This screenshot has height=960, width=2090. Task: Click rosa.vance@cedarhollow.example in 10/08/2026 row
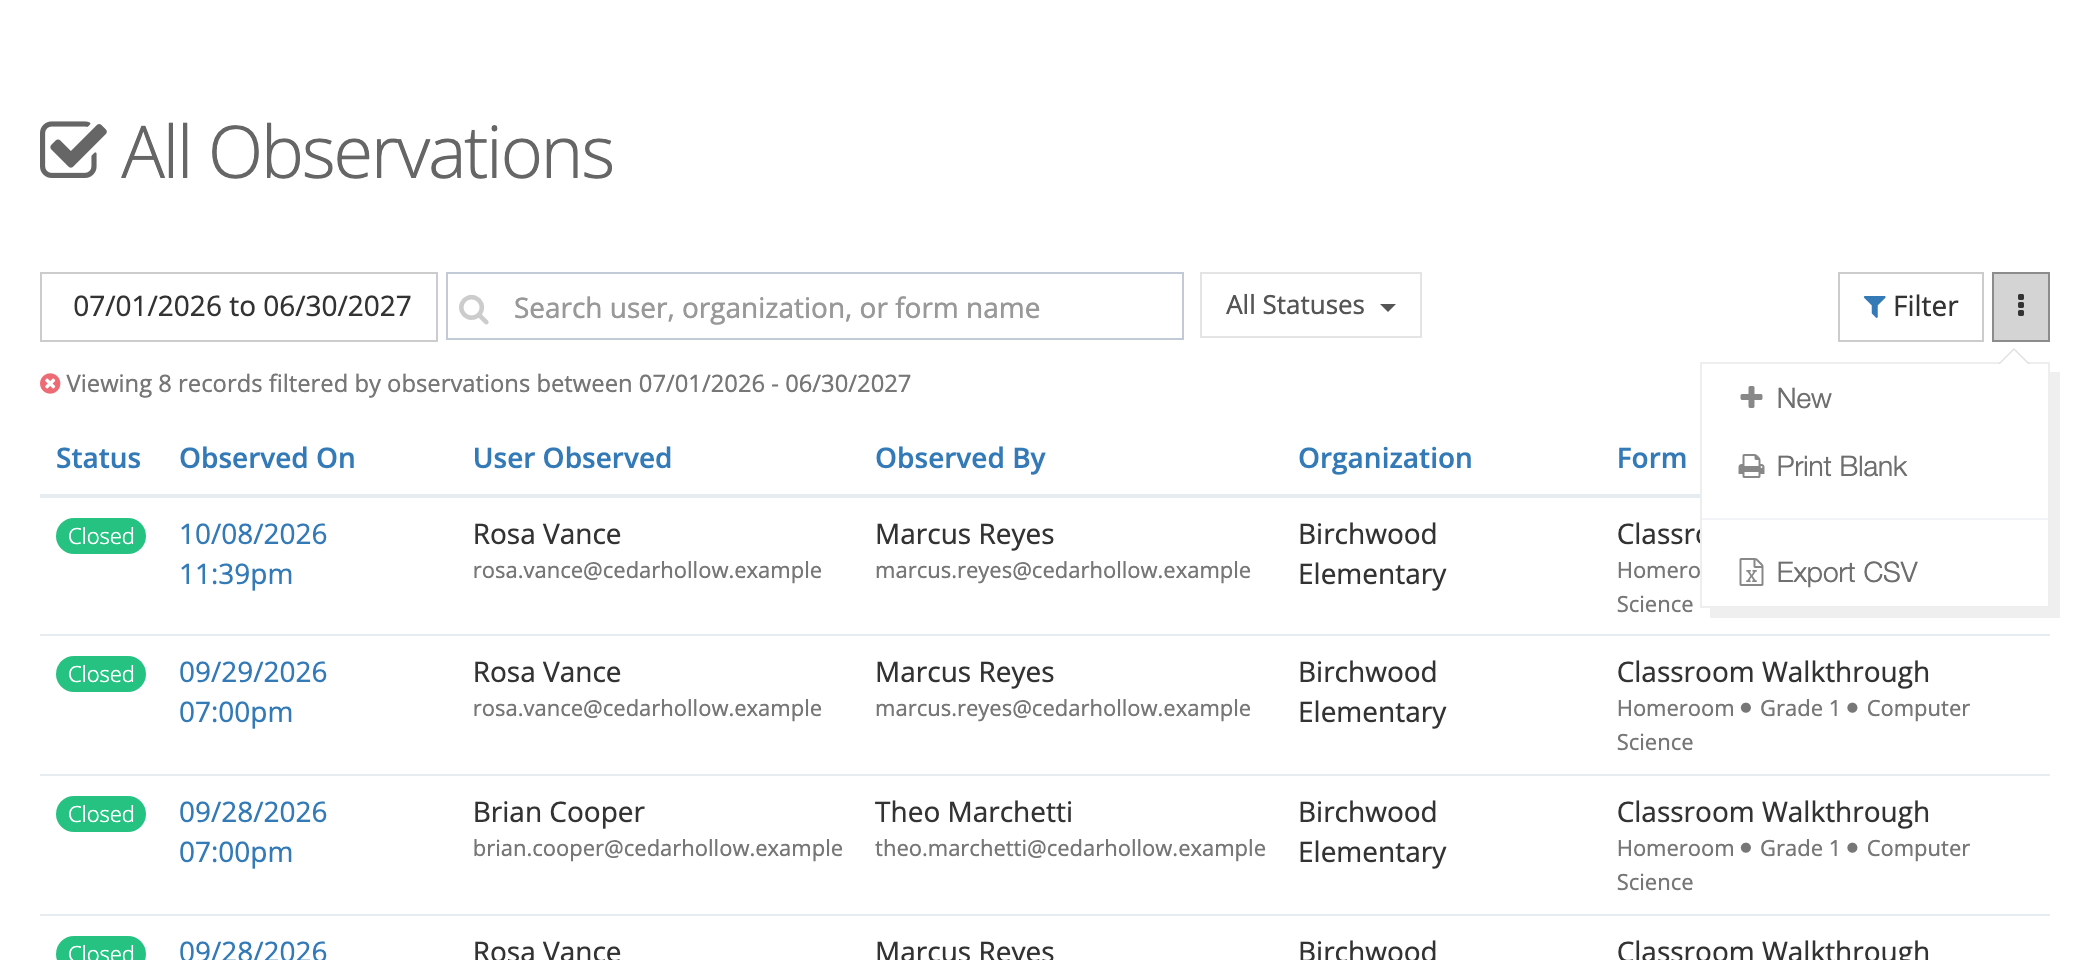click(647, 570)
